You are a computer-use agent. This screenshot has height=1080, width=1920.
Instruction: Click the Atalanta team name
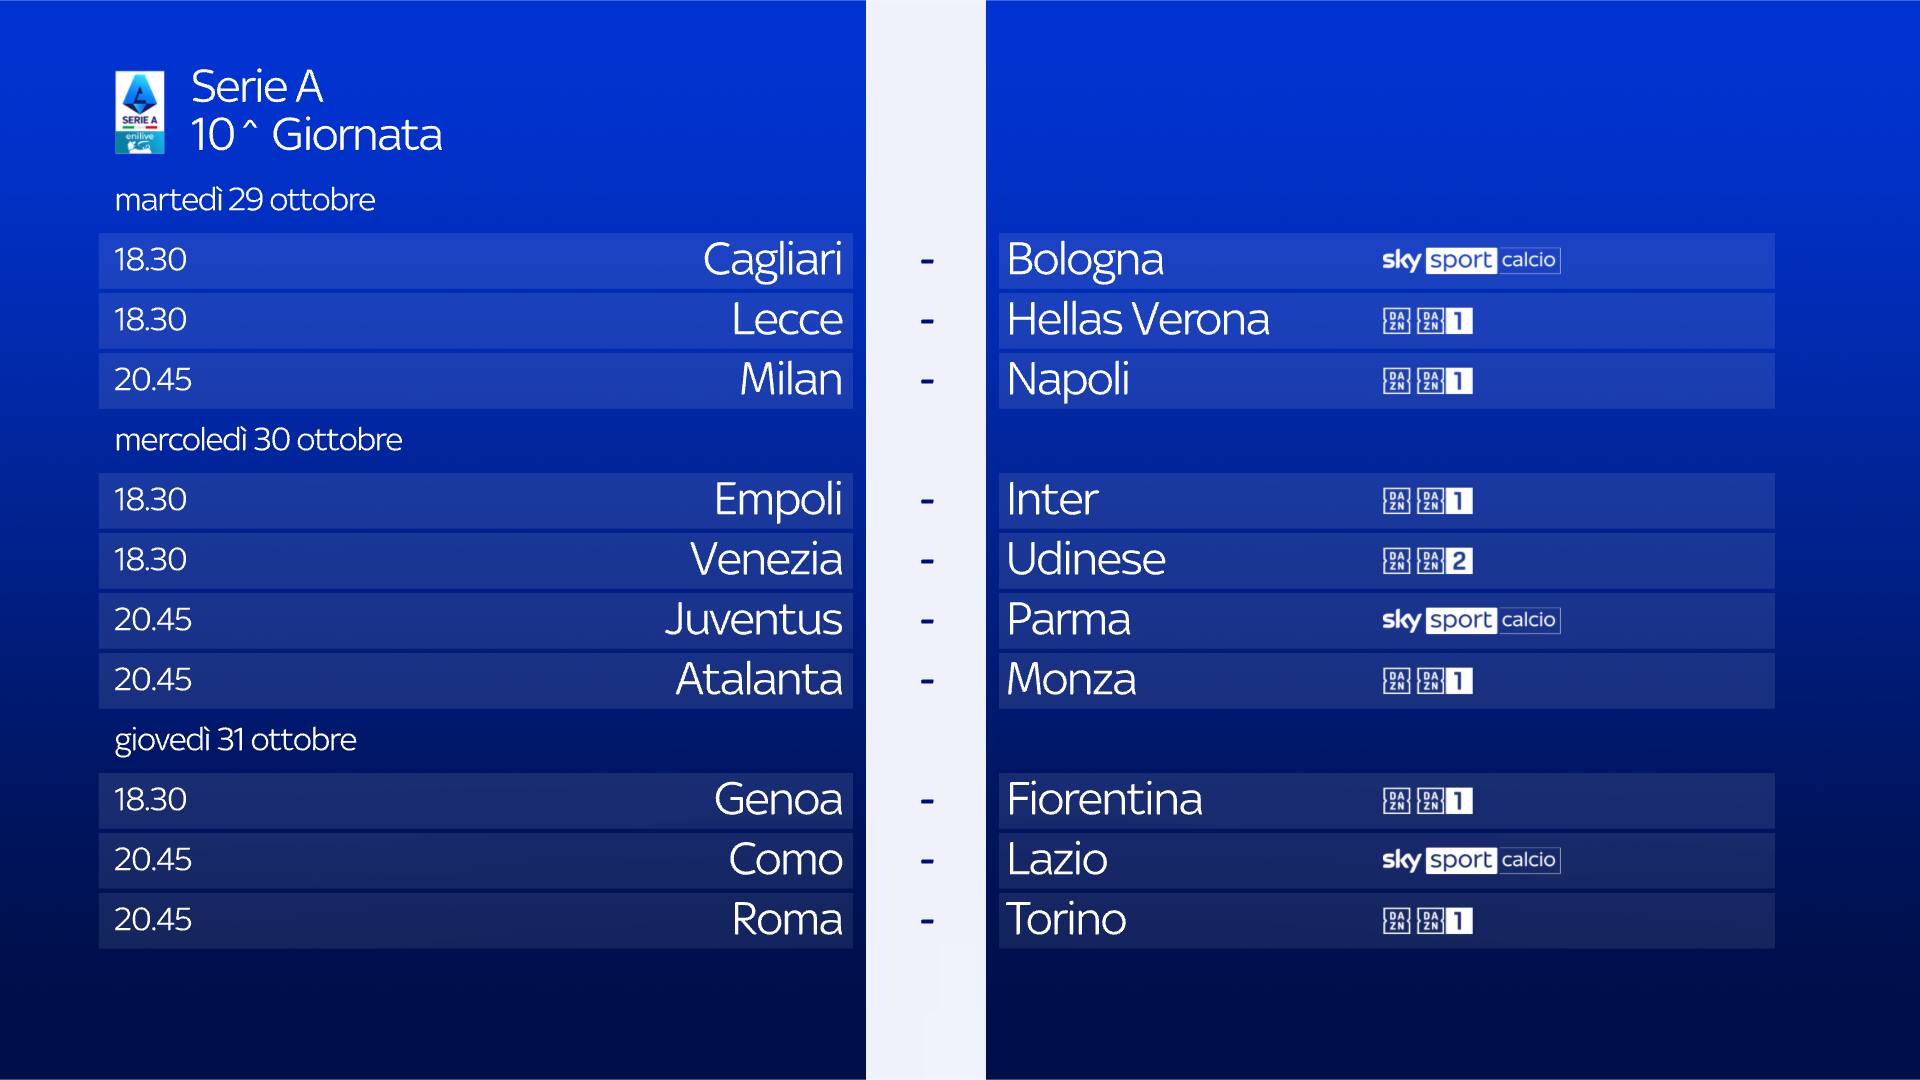point(758,680)
